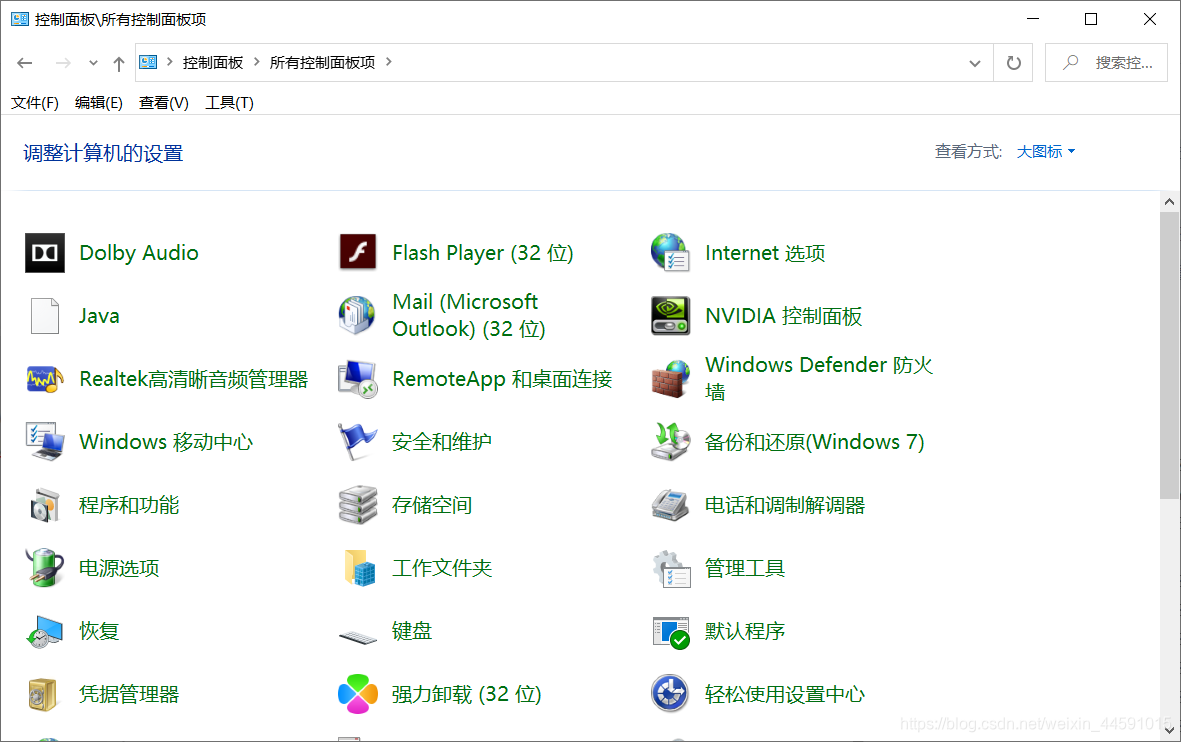
Task: Expand the chevron after 控制面板 breadcrumb
Action: pyautogui.click(x=257, y=62)
